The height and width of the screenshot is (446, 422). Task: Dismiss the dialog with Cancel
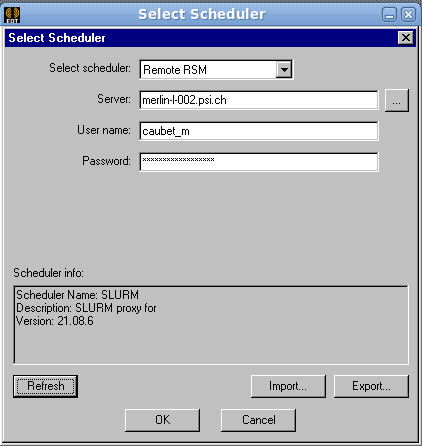pos(258,420)
